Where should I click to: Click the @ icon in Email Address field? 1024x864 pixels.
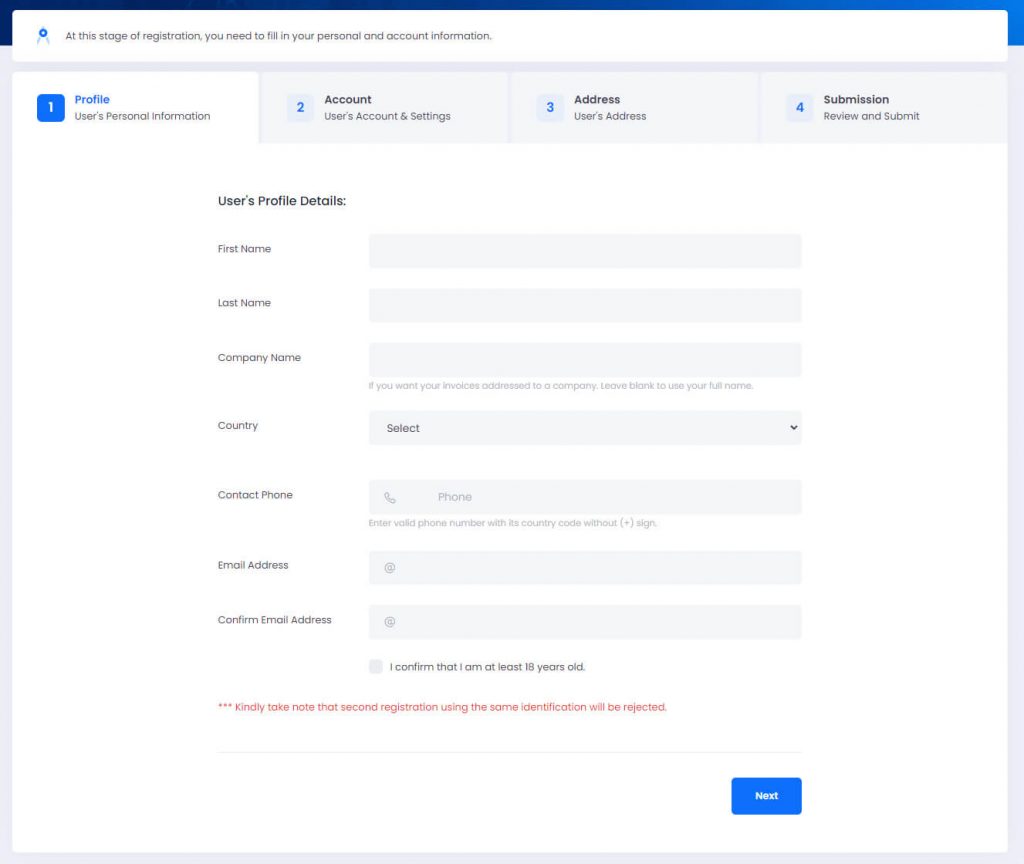389,567
